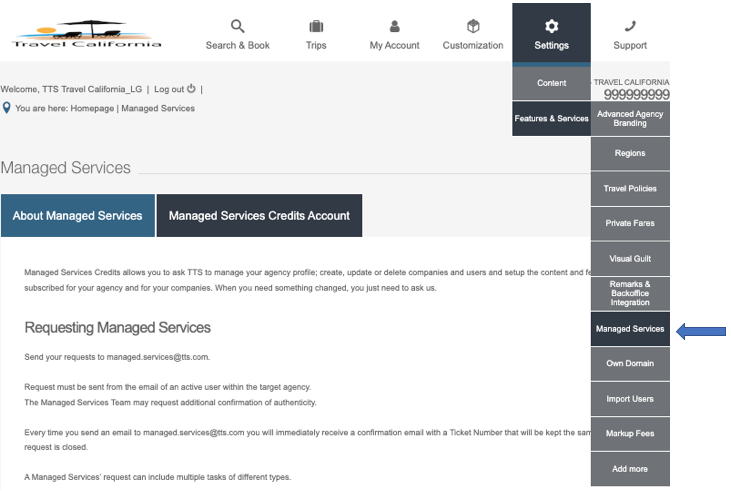This screenshot has width=731, height=491.
Task: Open the Regions menu entry
Action: coord(630,154)
